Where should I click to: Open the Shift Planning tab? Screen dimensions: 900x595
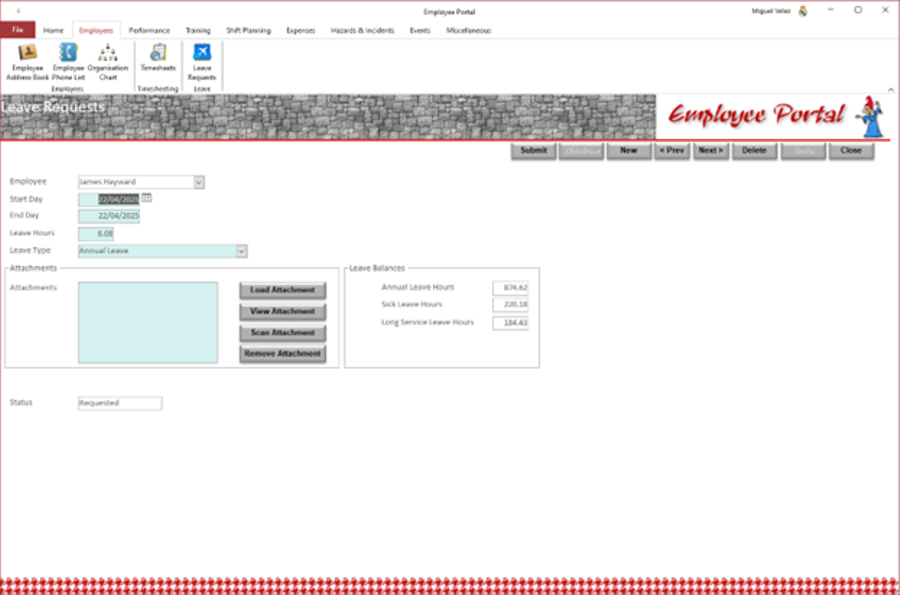pos(248,31)
